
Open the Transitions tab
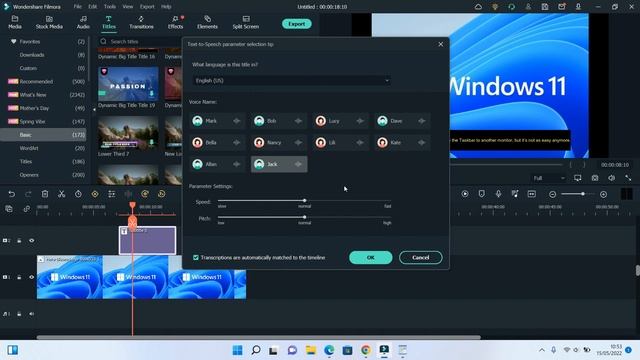coord(141,22)
